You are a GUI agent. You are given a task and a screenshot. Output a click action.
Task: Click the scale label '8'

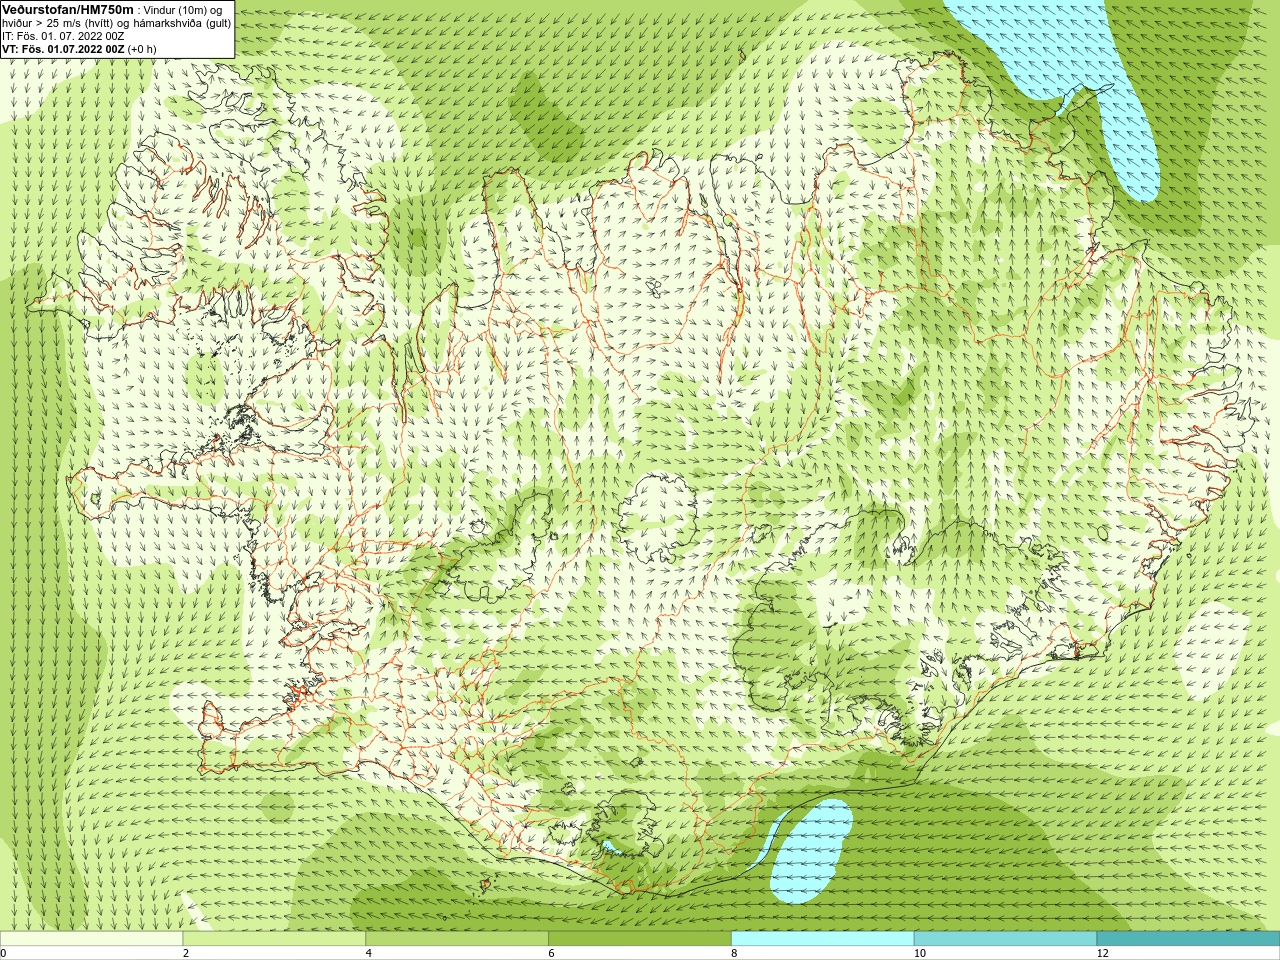tap(734, 953)
